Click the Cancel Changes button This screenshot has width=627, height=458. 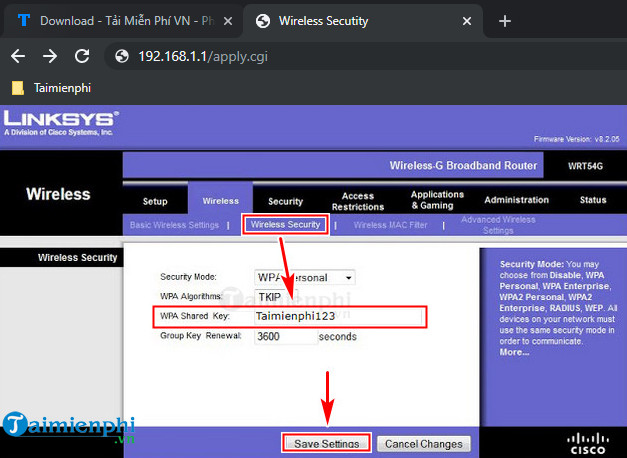[423, 444]
